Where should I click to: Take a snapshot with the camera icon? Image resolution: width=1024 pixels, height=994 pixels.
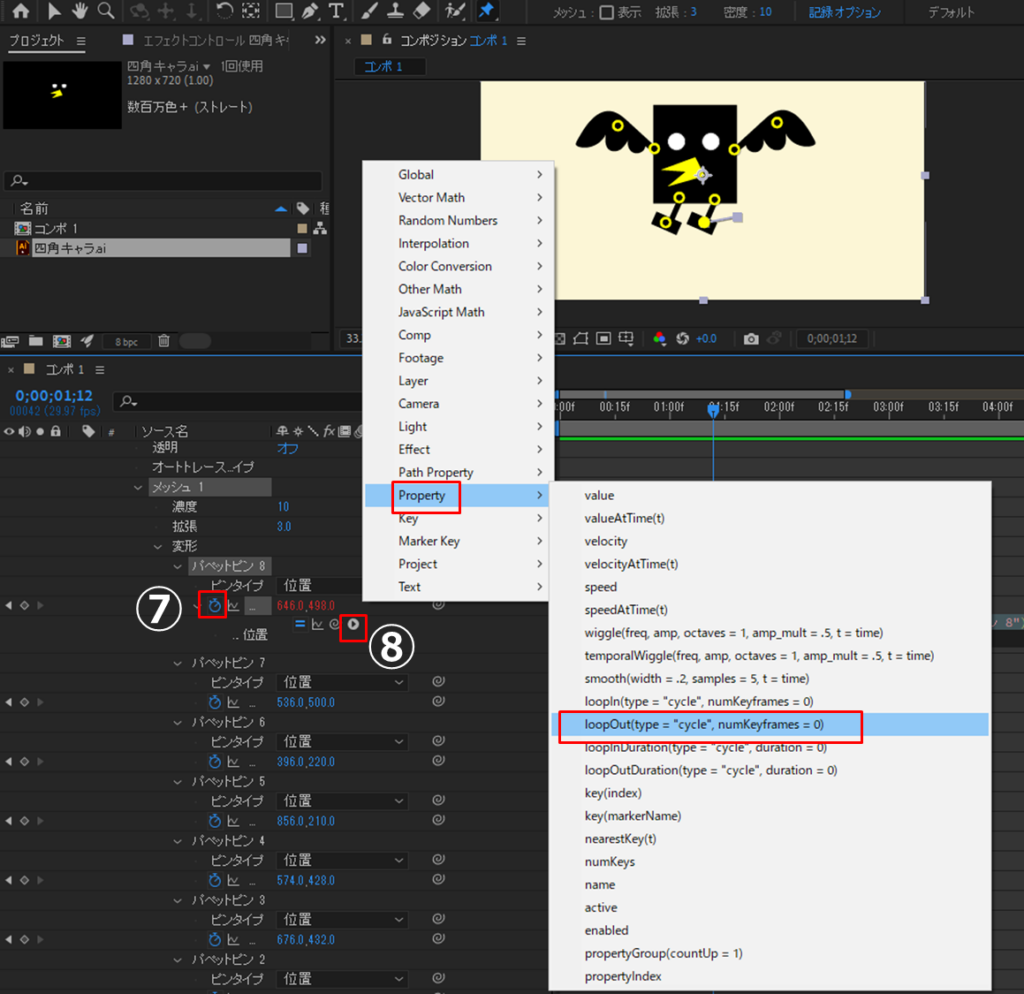coord(751,339)
